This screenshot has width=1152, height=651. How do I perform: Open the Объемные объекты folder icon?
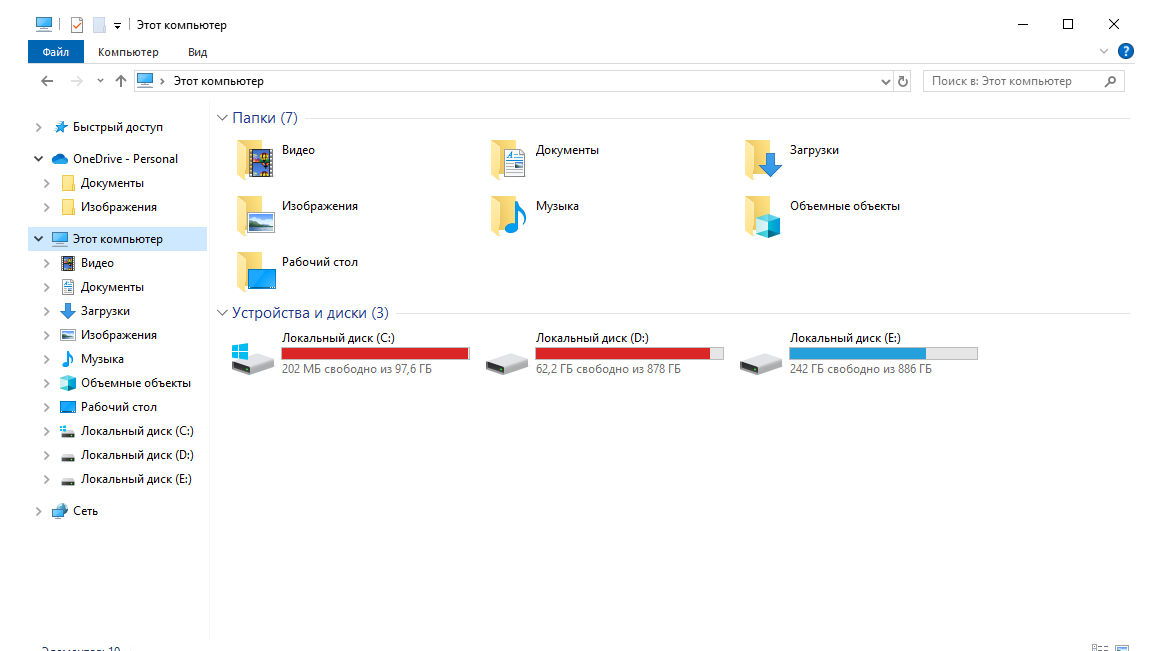[763, 216]
